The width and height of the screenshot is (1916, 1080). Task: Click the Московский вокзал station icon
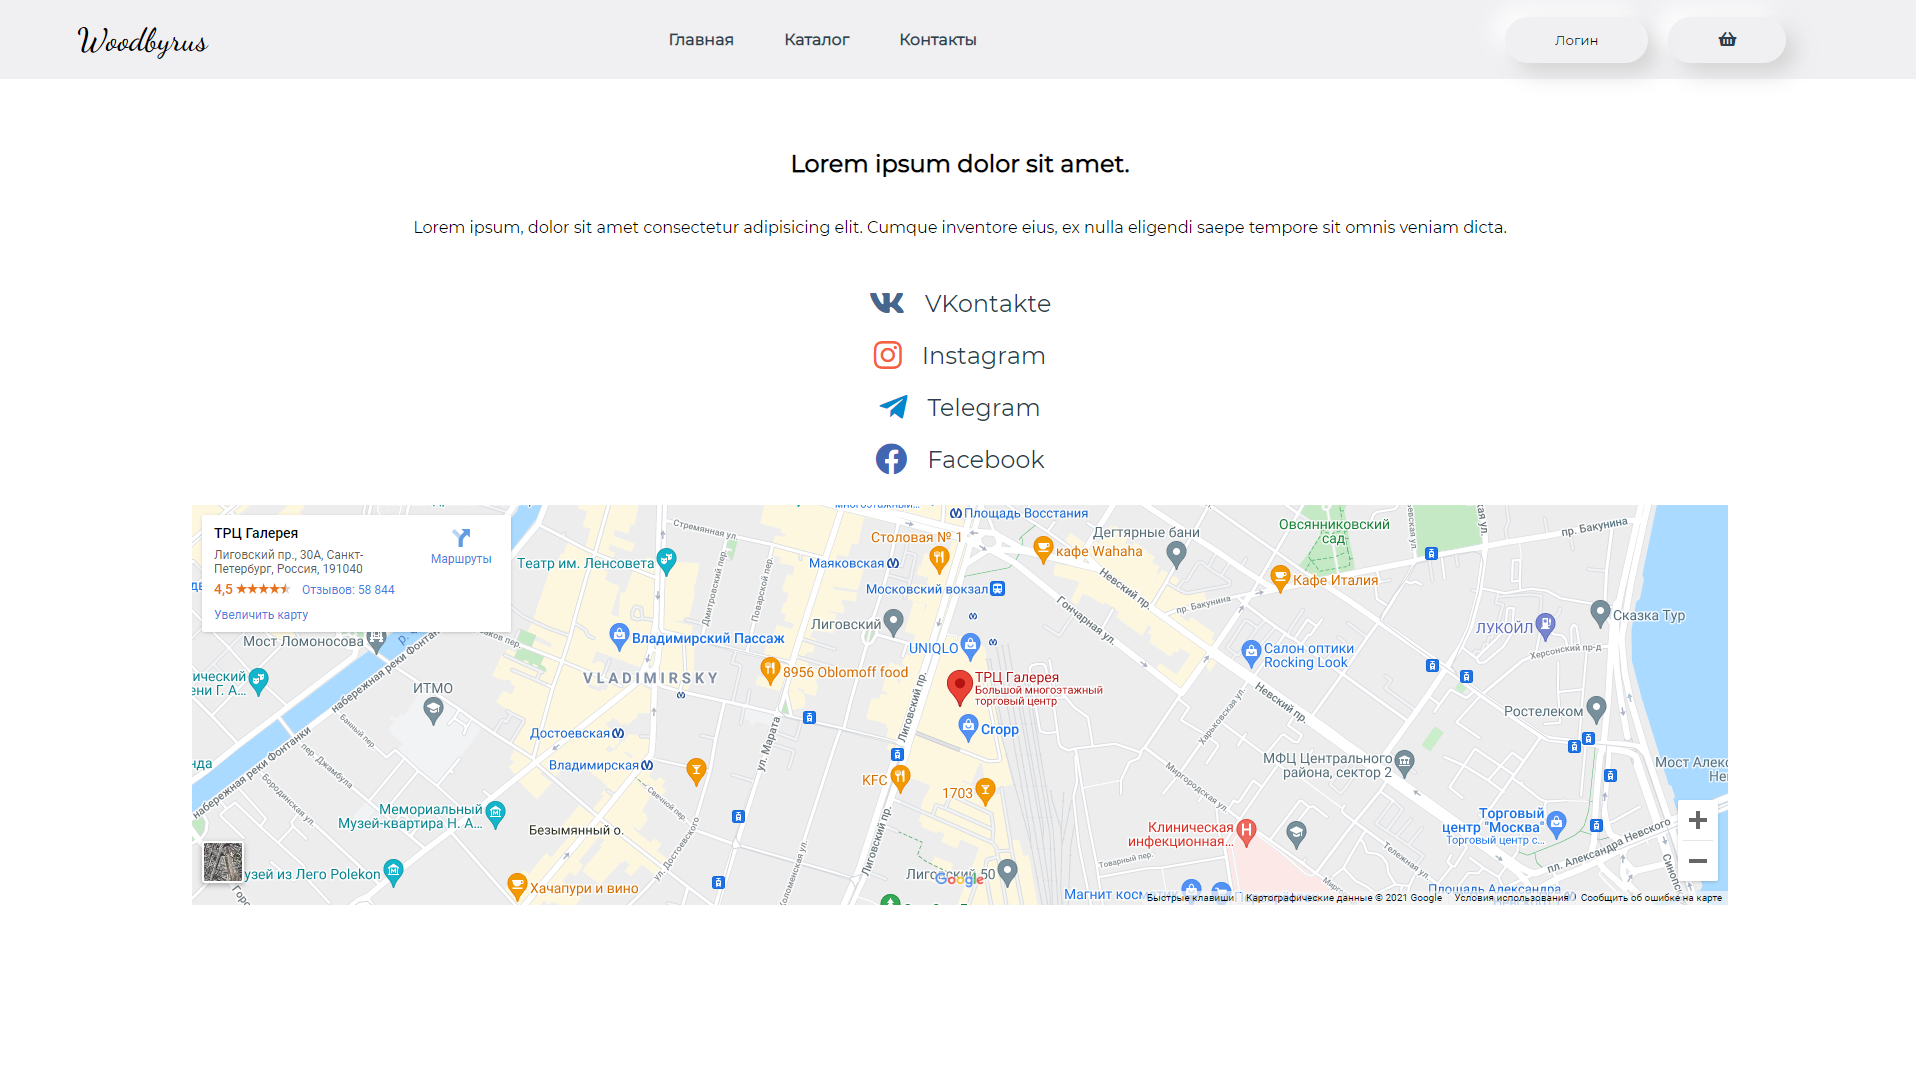(x=997, y=589)
